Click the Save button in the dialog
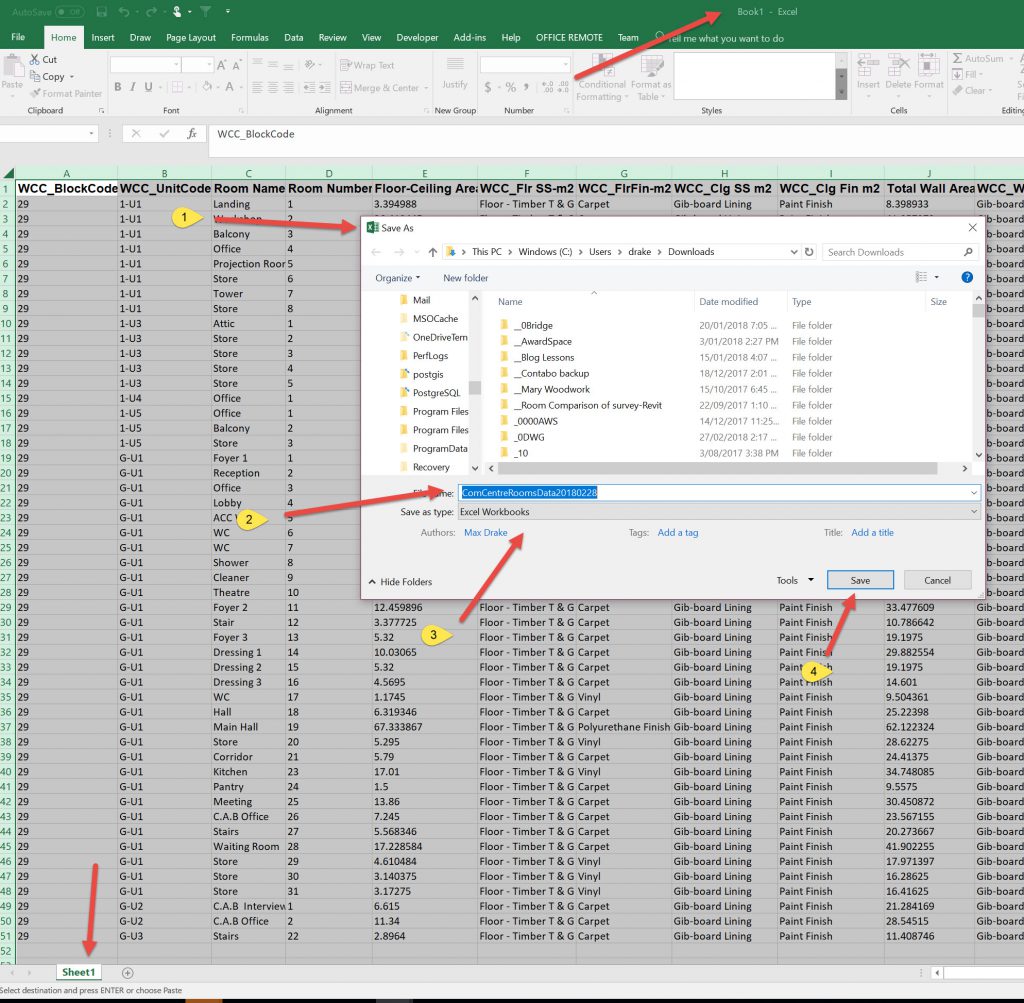 coord(860,580)
